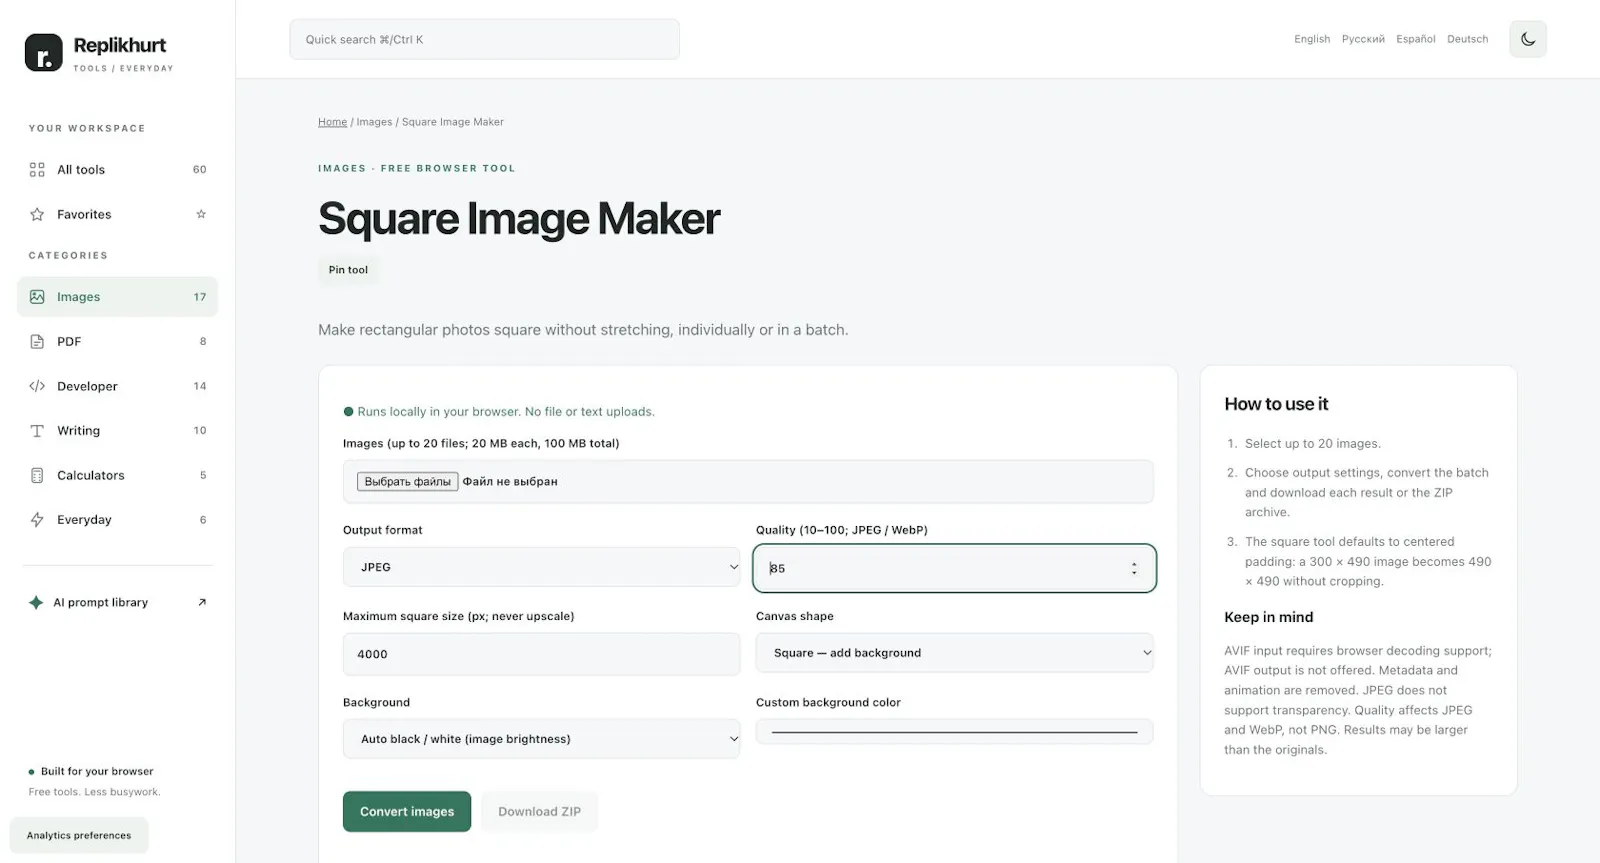Toggle dark mode with moon button

pyautogui.click(x=1528, y=39)
